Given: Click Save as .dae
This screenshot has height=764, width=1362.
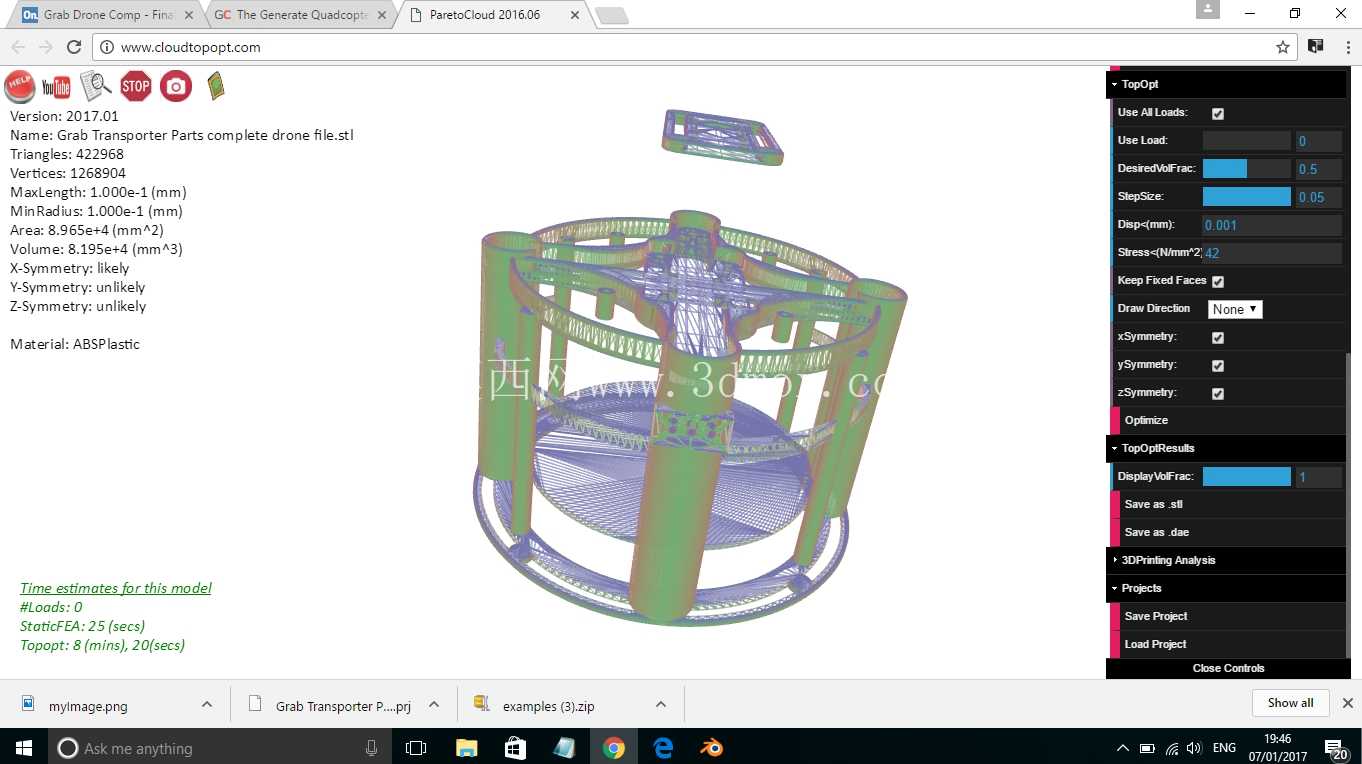Looking at the screenshot, I should pyautogui.click(x=1228, y=532).
